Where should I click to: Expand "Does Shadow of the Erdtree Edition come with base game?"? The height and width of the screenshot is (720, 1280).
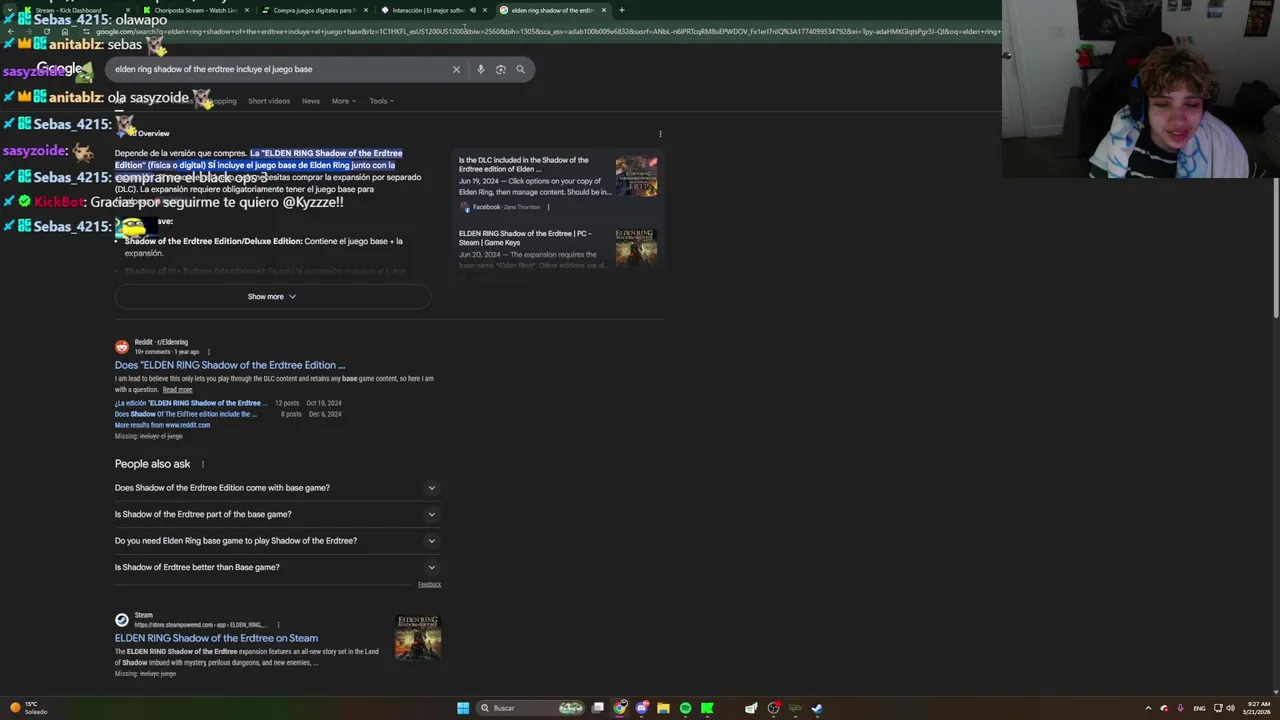(278, 488)
